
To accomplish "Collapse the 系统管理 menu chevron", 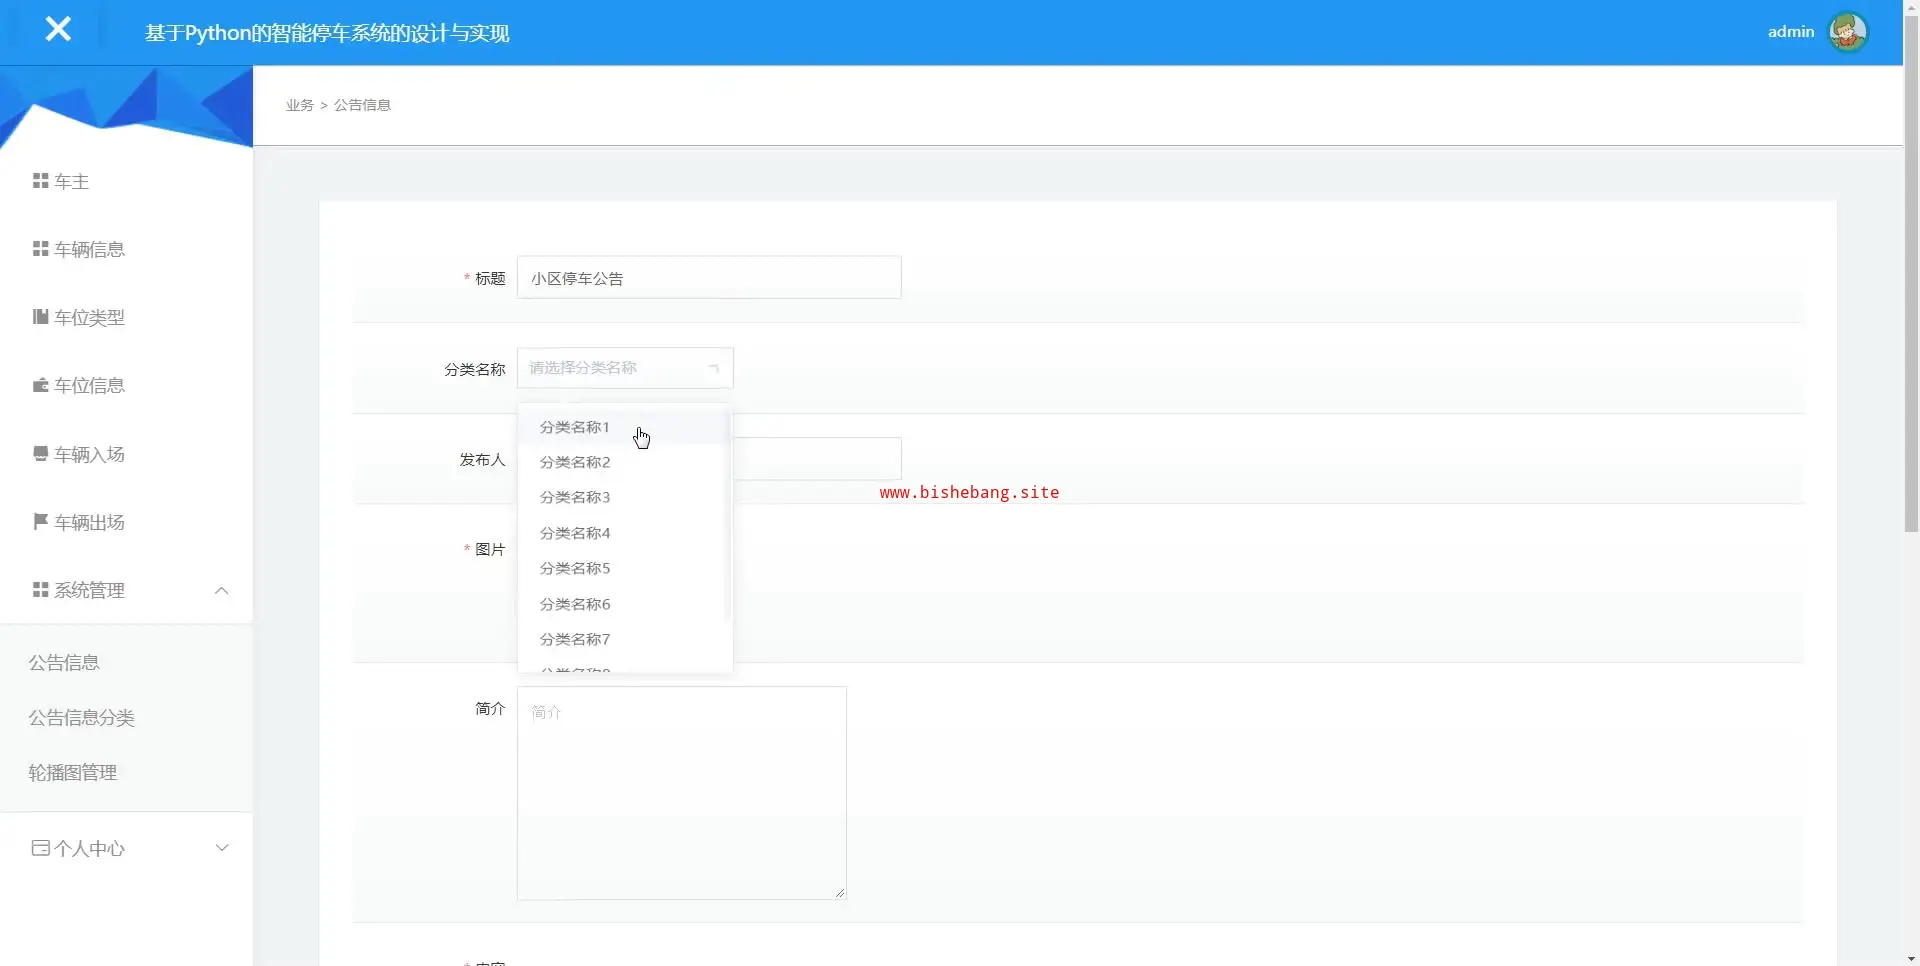I will pos(222,591).
